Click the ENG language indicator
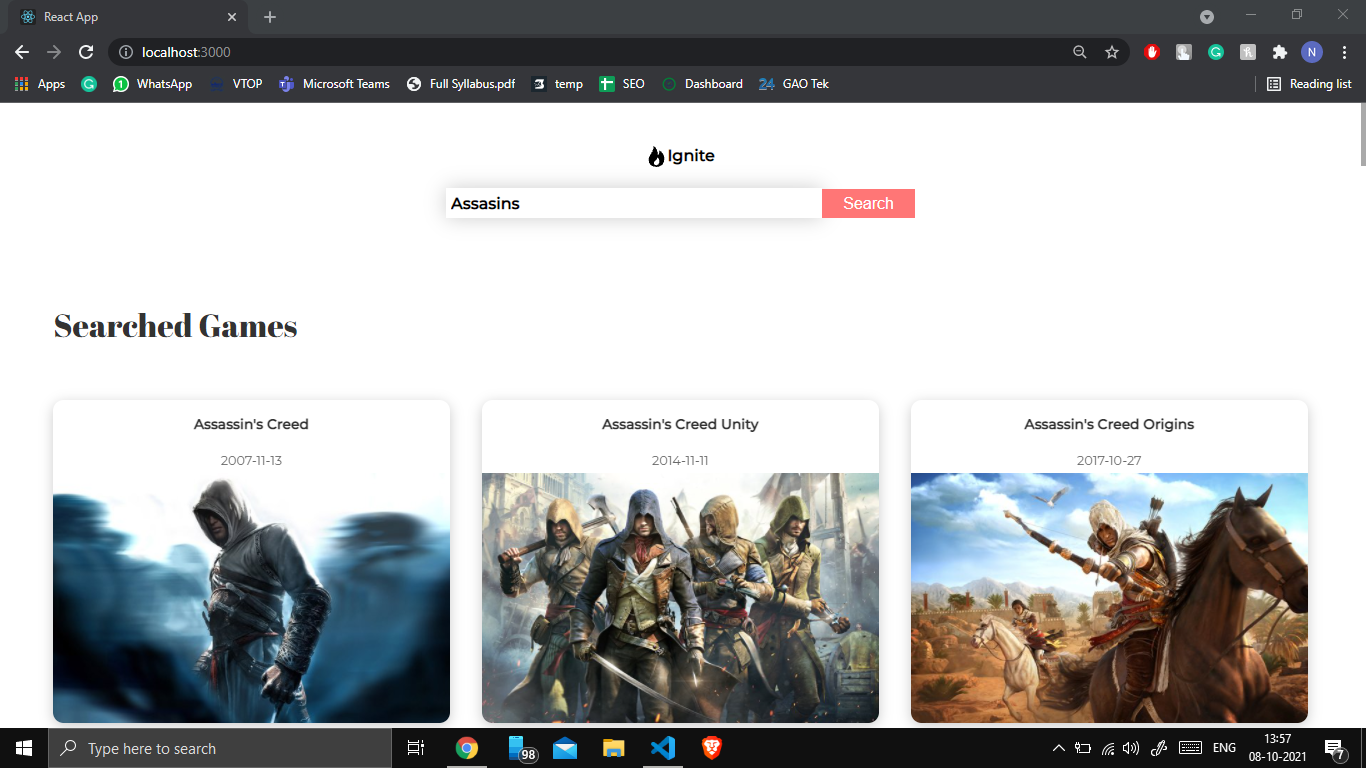This screenshot has height=768, width=1366. point(1224,748)
